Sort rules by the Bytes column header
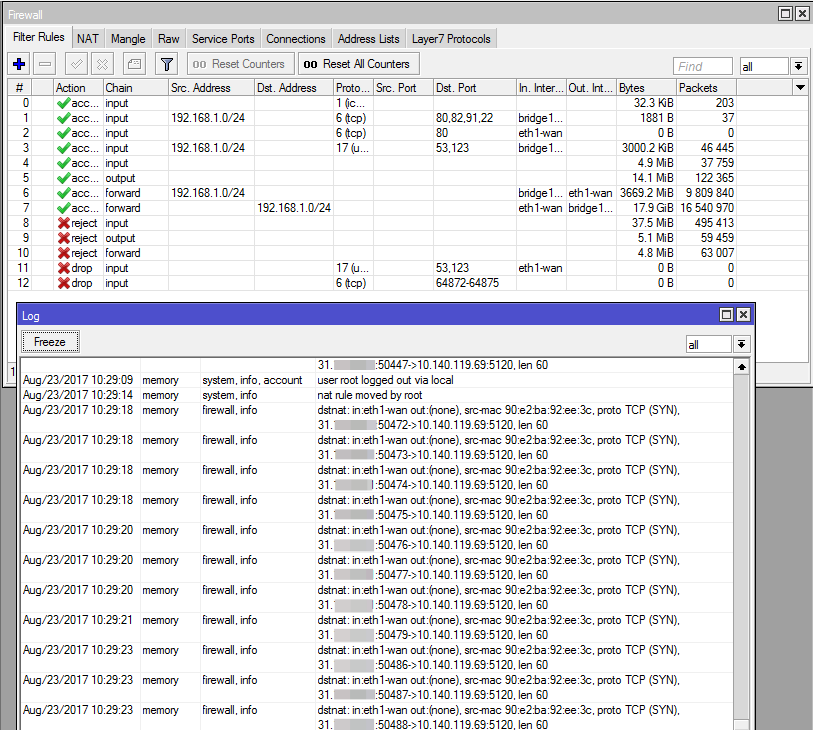The height and width of the screenshot is (730, 813). click(646, 88)
